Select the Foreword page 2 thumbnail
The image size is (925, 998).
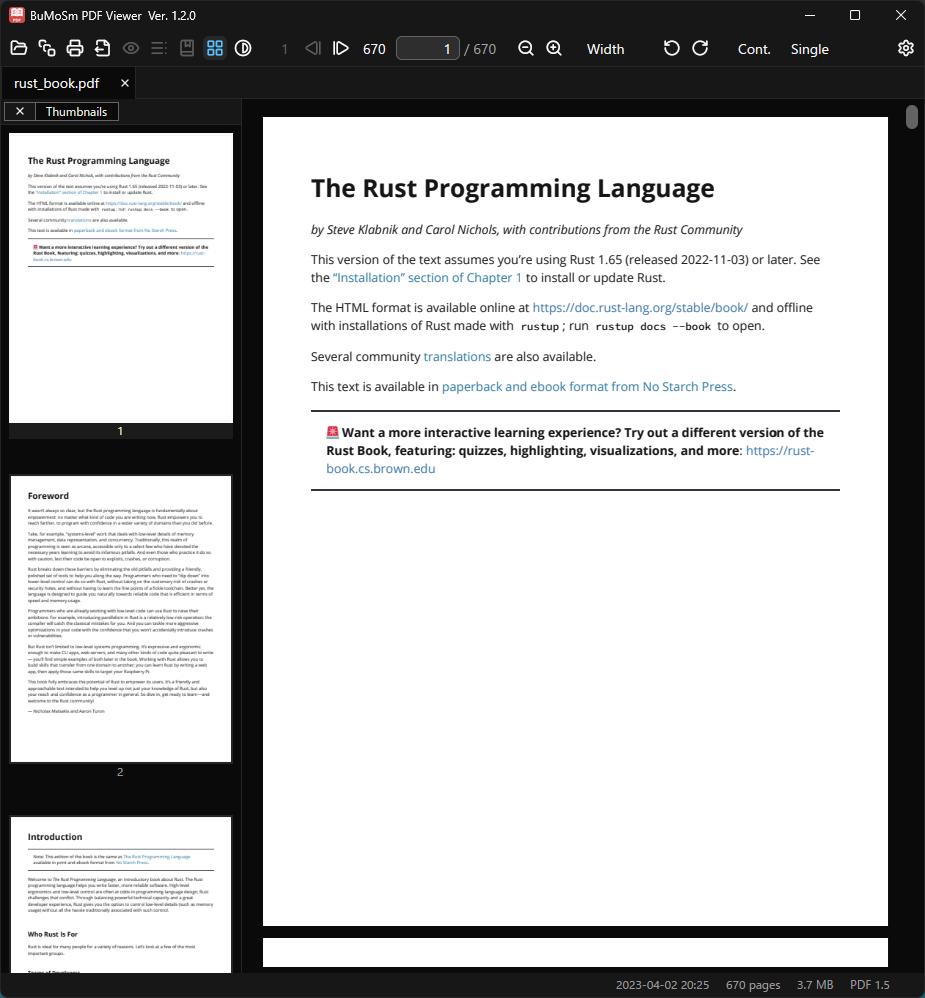121,619
